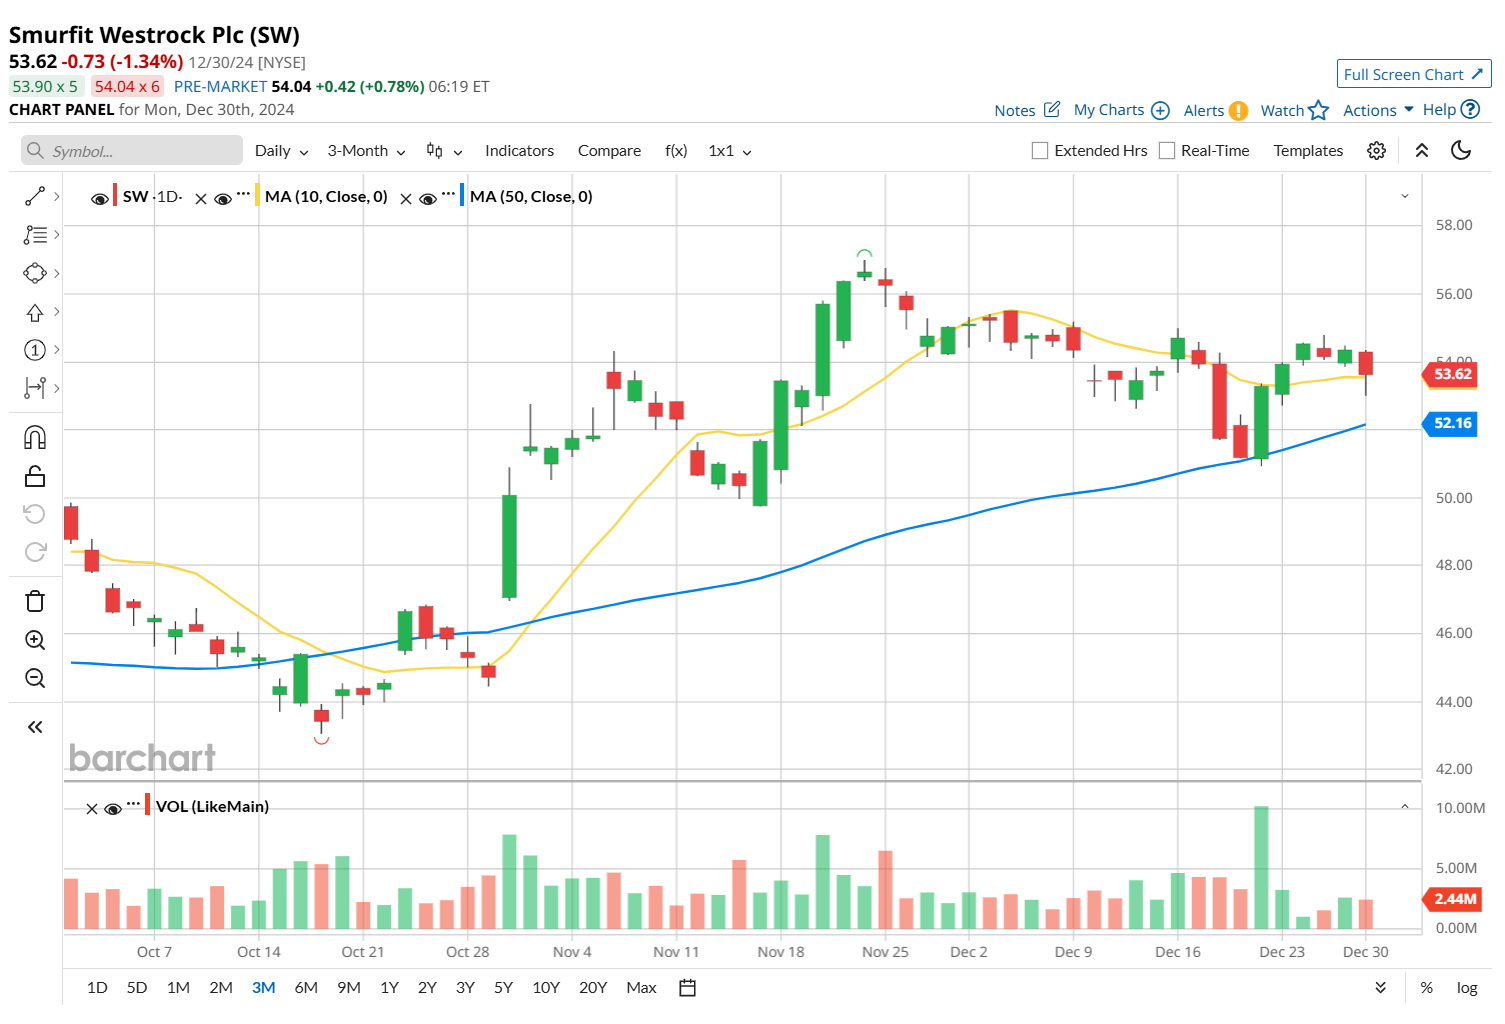
Task: Enable the Extended Hrs checkbox
Action: tap(1040, 151)
